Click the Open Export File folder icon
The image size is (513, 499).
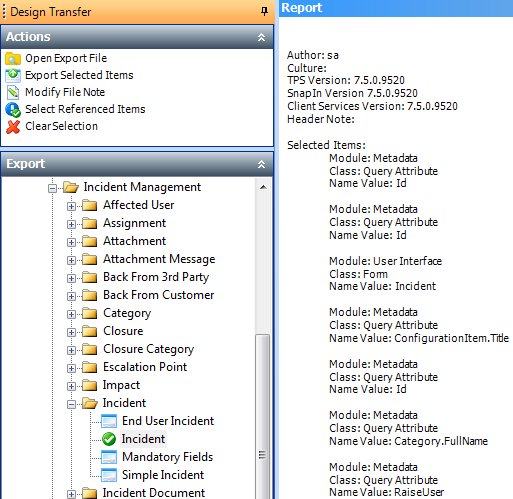click(13, 58)
